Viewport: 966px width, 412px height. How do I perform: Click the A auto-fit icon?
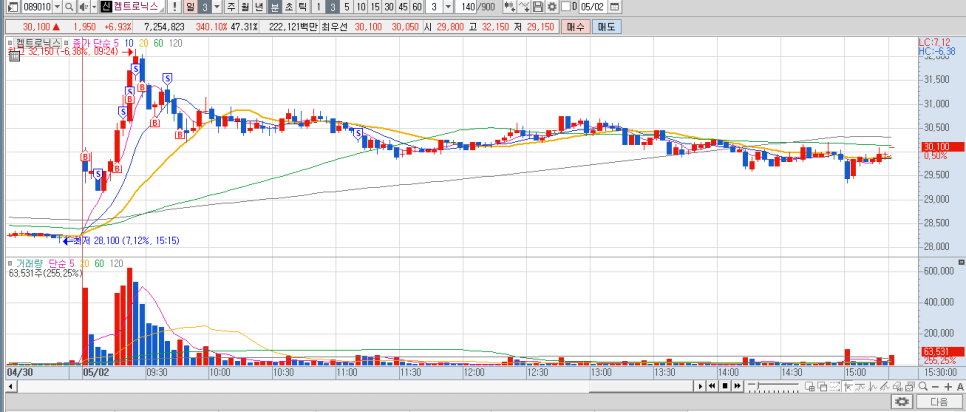coord(960,387)
